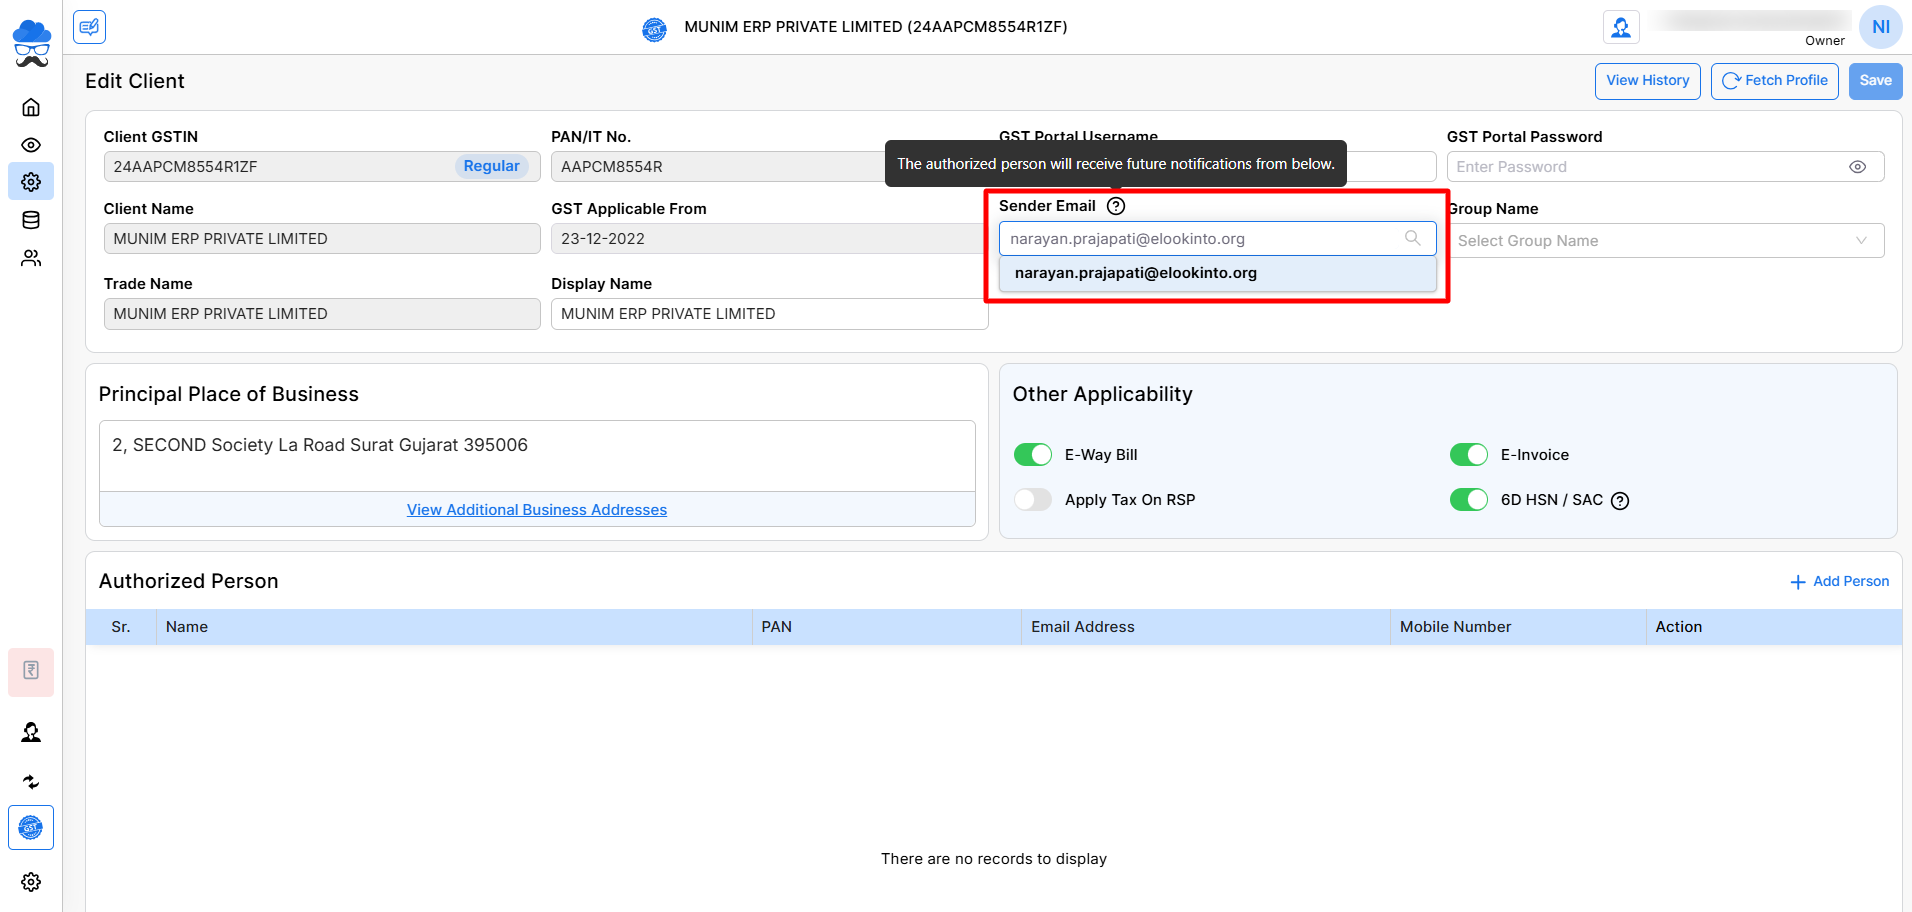Open the users group sidebar icon
The image size is (1912, 912).
31,258
